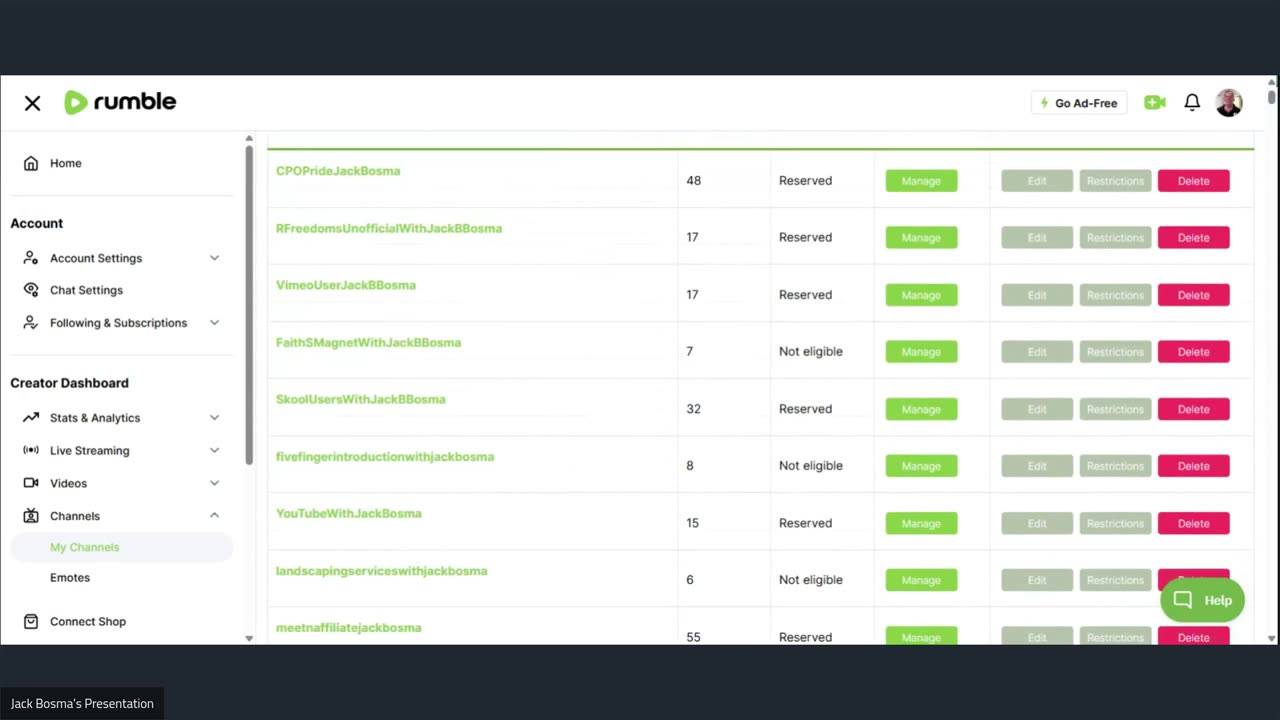The image size is (1280, 720).
Task: Delete the CPOPrideJackBosma channel
Action: click(x=1193, y=181)
